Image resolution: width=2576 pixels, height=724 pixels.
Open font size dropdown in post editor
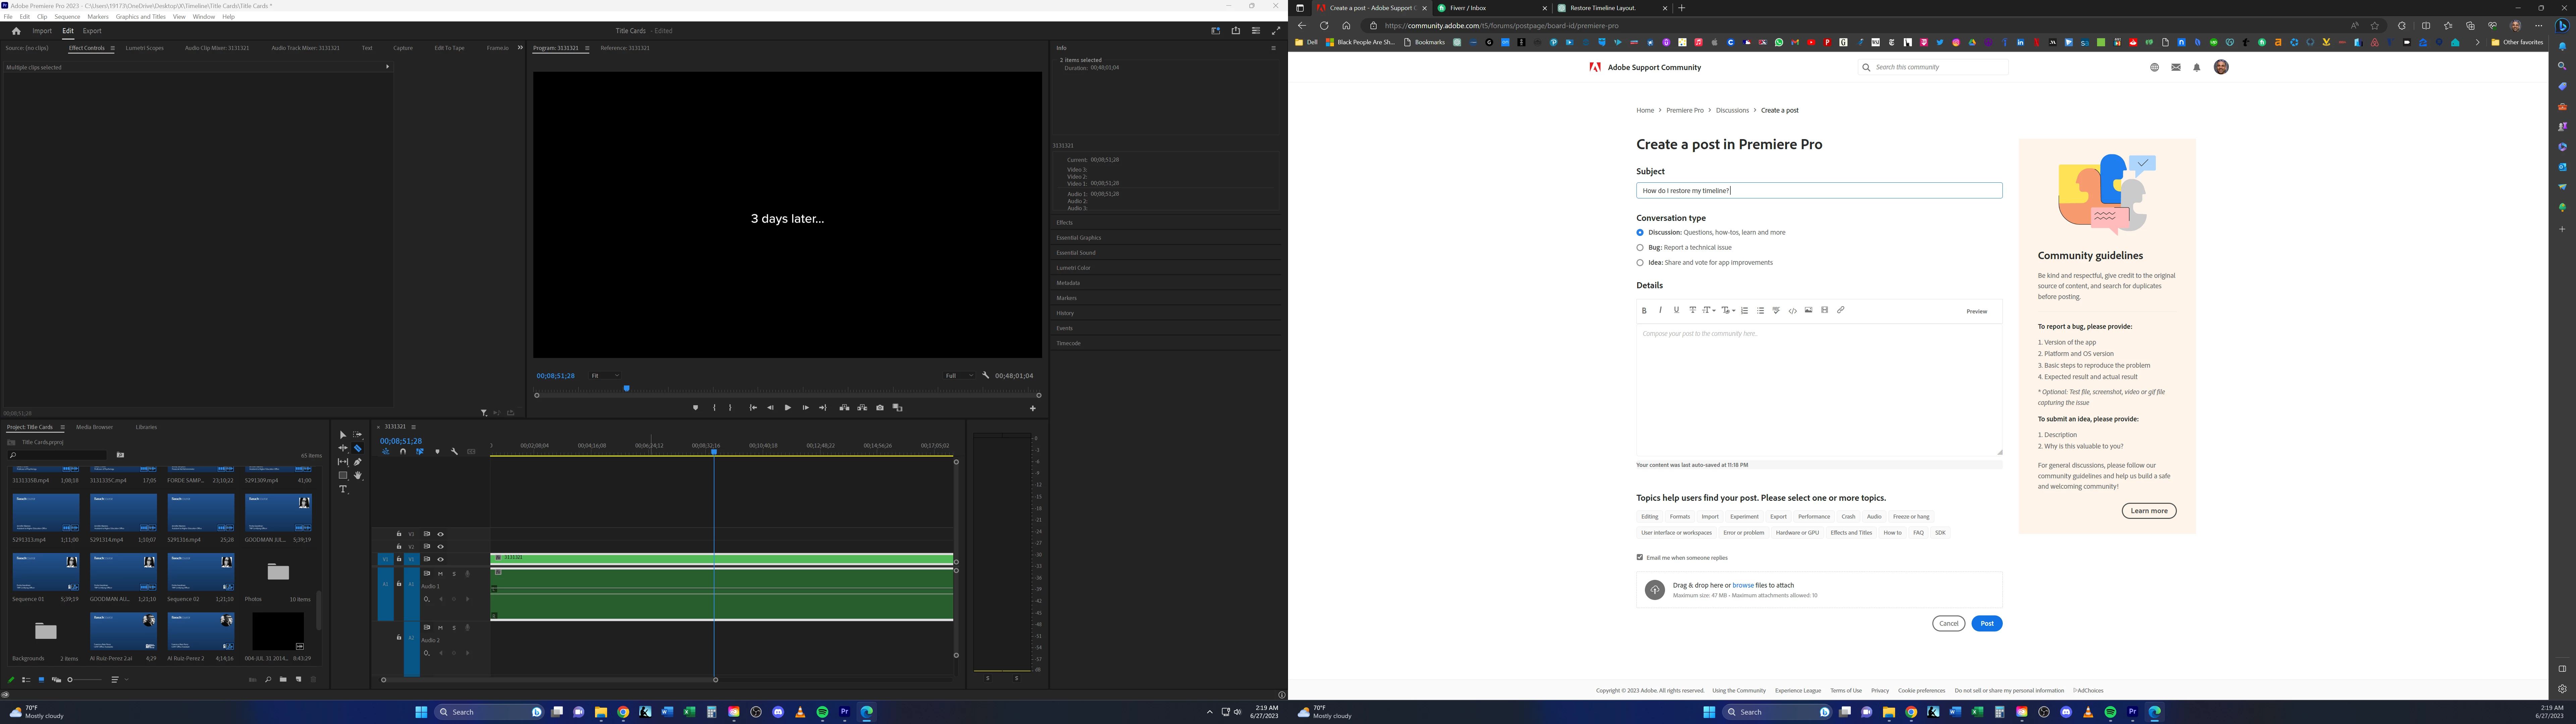pyautogui.click(x=1709, y=310)
